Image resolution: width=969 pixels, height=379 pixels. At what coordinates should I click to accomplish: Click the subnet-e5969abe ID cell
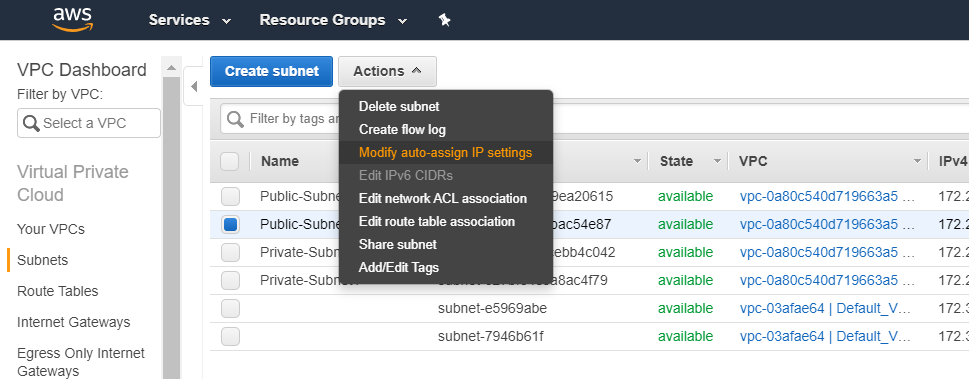point(492,308)
